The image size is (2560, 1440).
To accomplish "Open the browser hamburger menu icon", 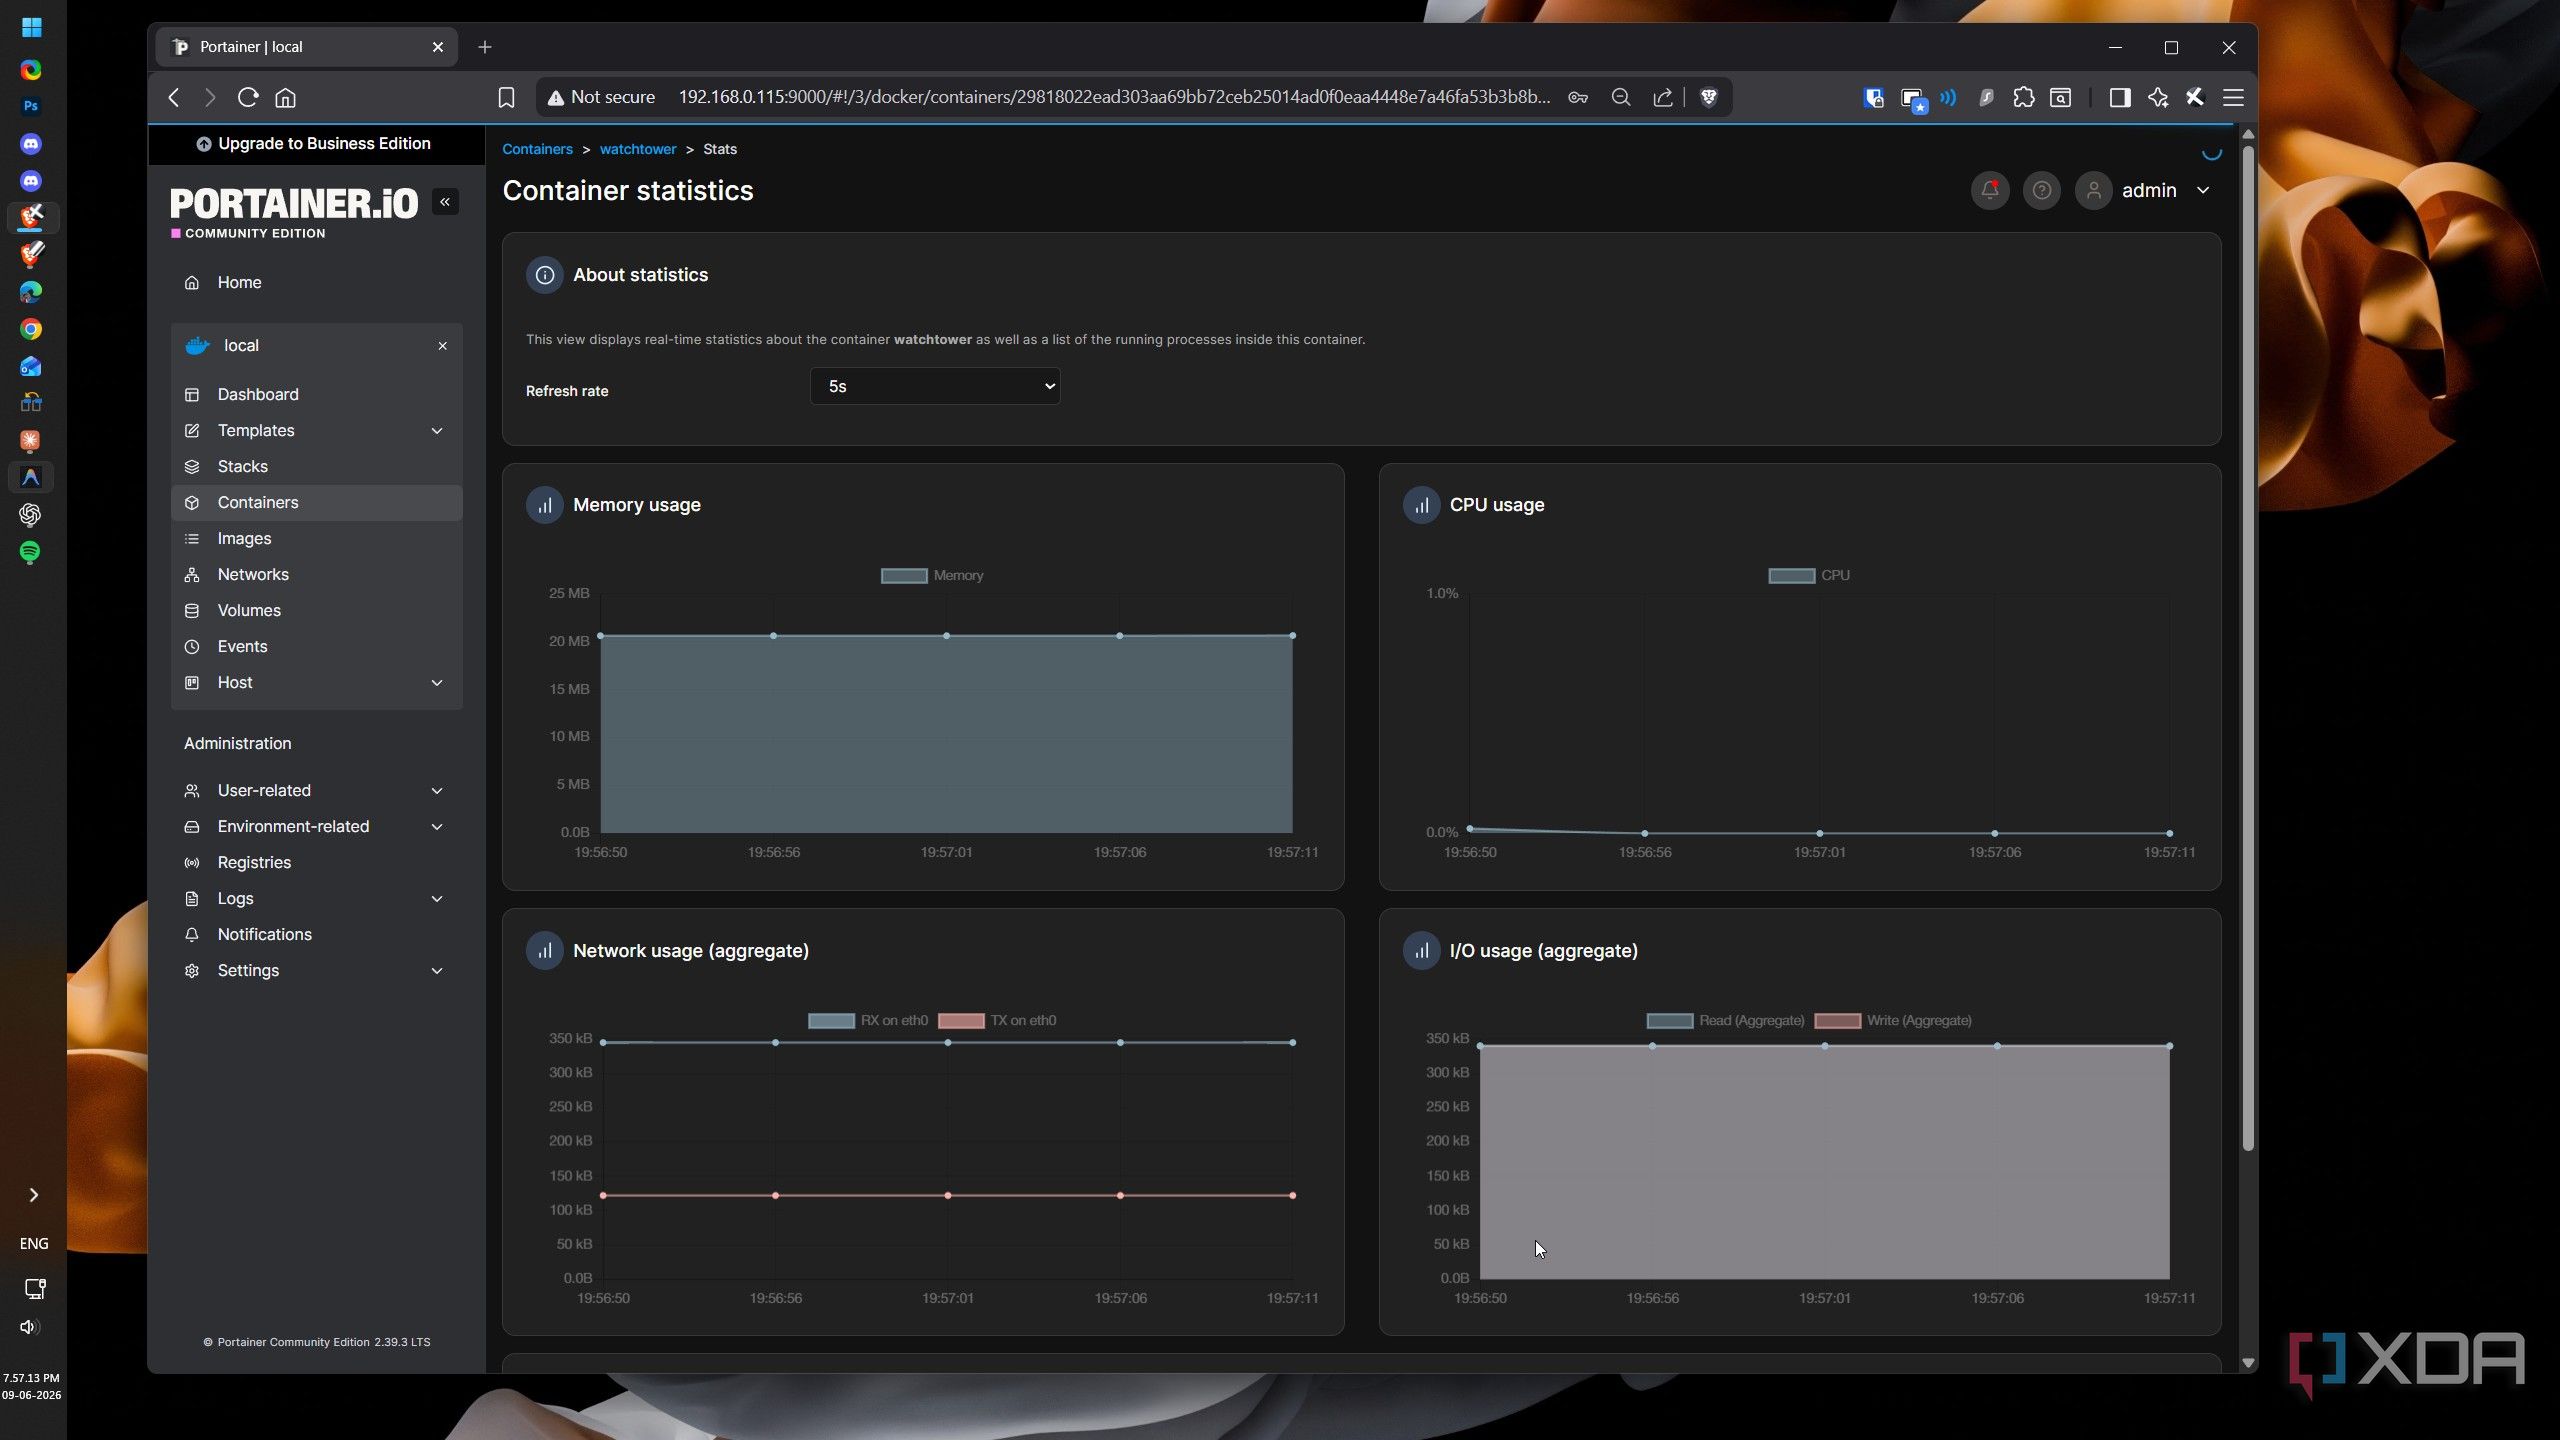I will pyautogui.click(x=2233, y=97).
